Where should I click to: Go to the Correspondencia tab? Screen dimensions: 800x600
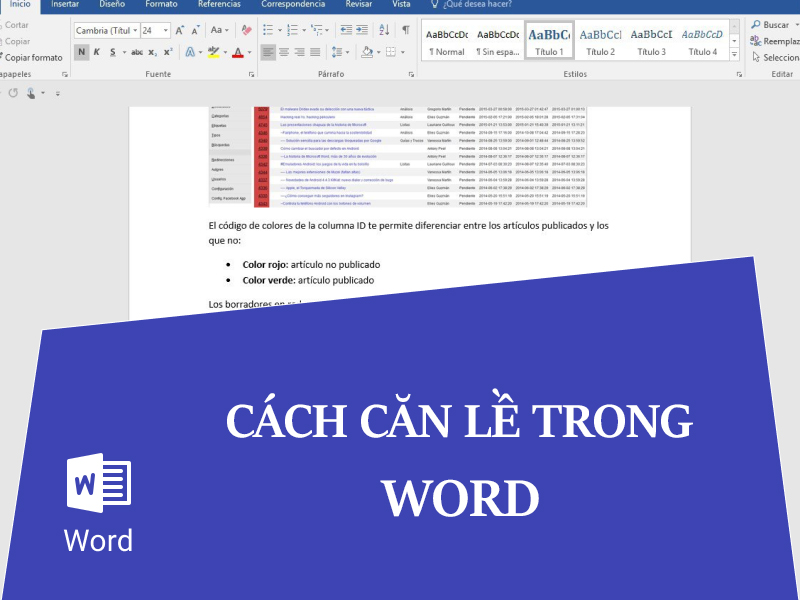(293, 4)
